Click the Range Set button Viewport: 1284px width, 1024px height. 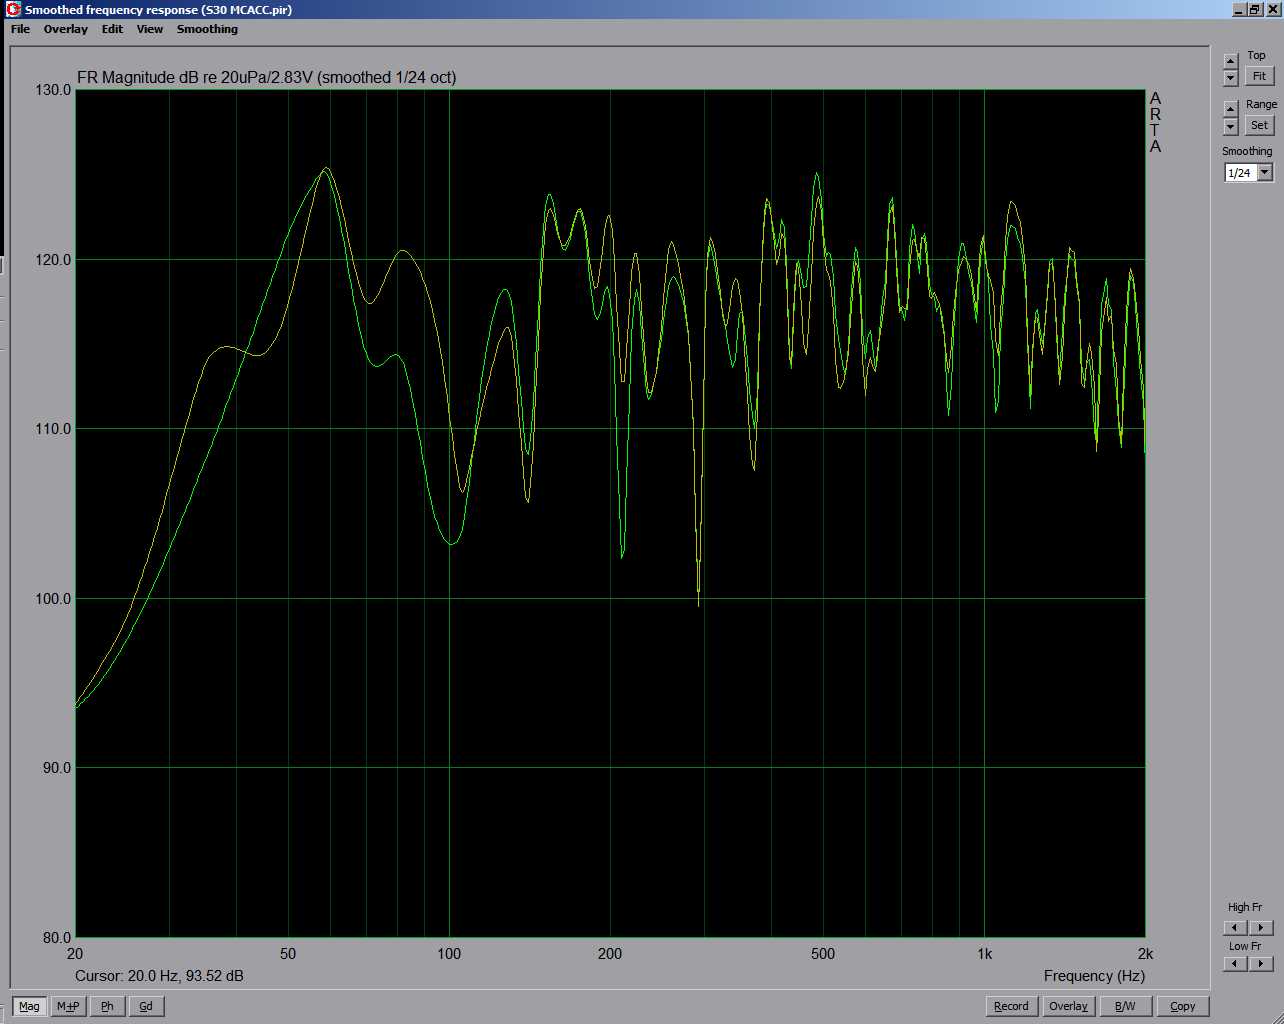1259,125
